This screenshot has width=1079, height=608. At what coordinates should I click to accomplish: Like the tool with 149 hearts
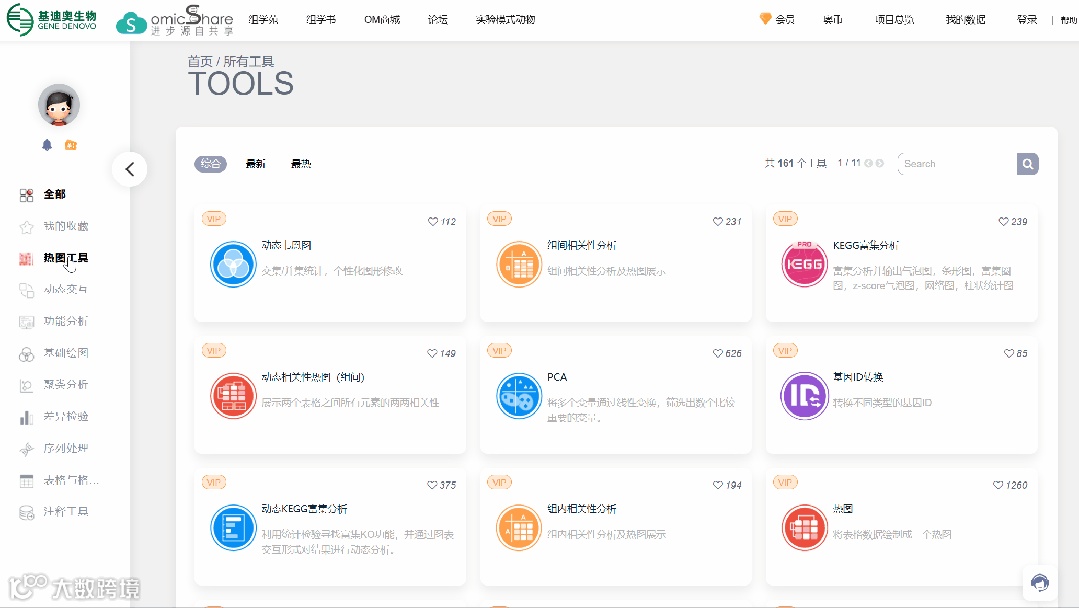click(x=432, y=354)
